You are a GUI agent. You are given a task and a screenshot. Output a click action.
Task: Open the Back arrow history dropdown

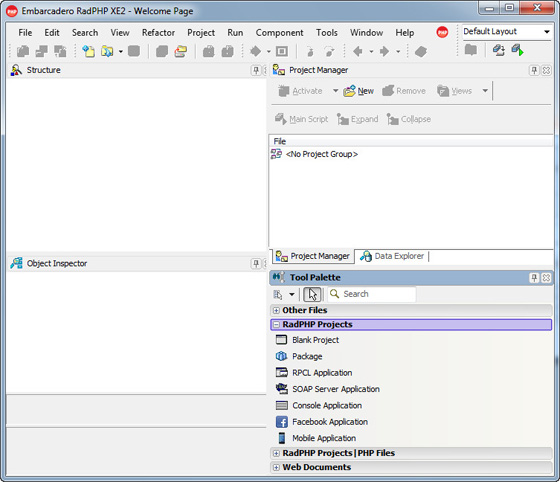pos(371,52)
